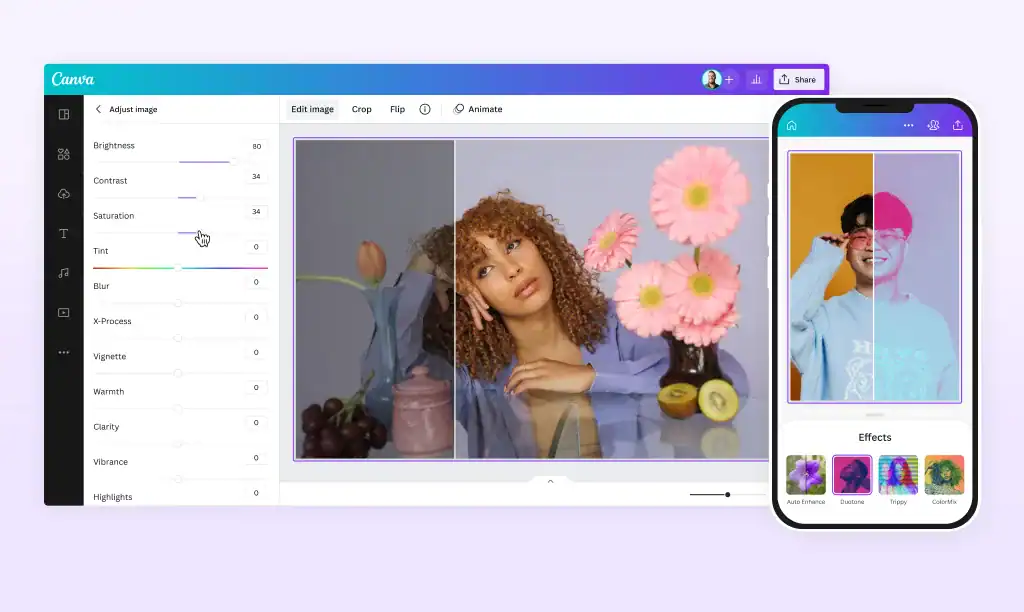1024x612 pixels.
Task: Open the More dots icon in sidebar
Action: click(x=63, y=352)
